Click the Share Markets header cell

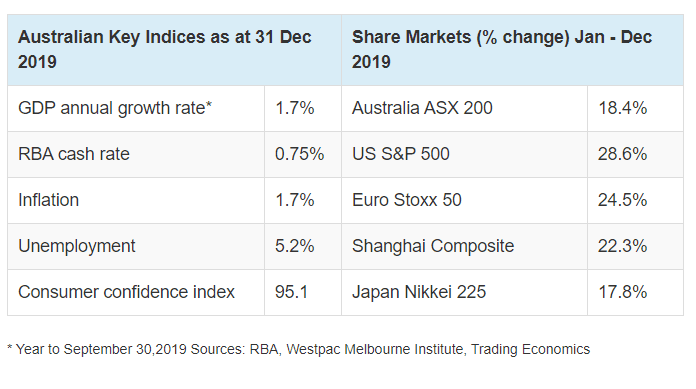tap(512, 50)
